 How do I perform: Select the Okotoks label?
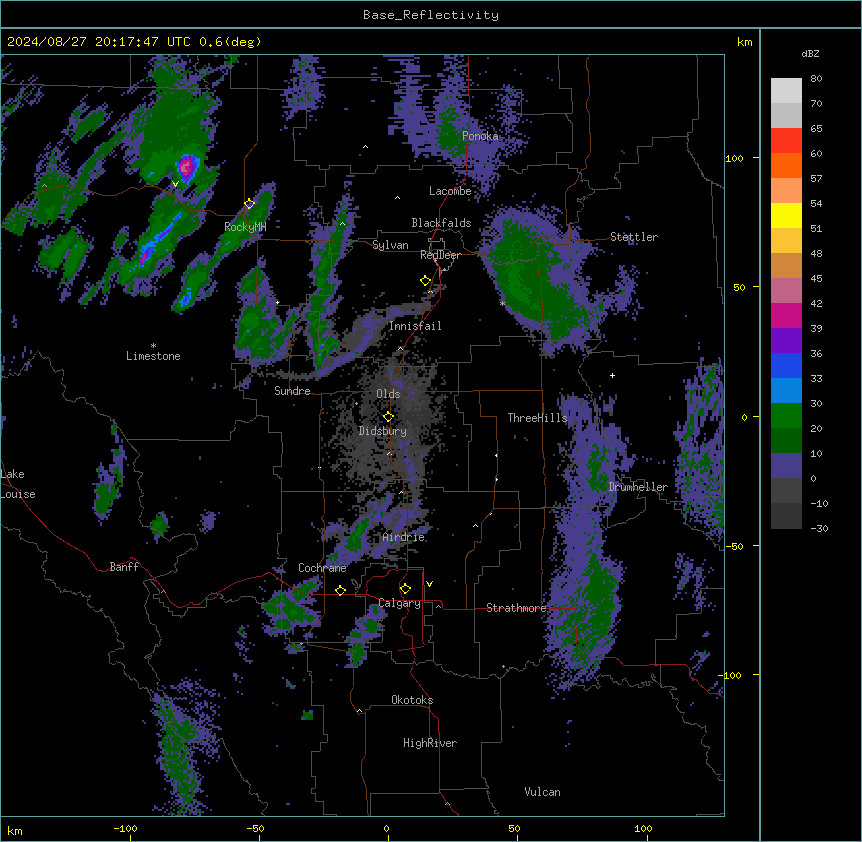(412, 700)
